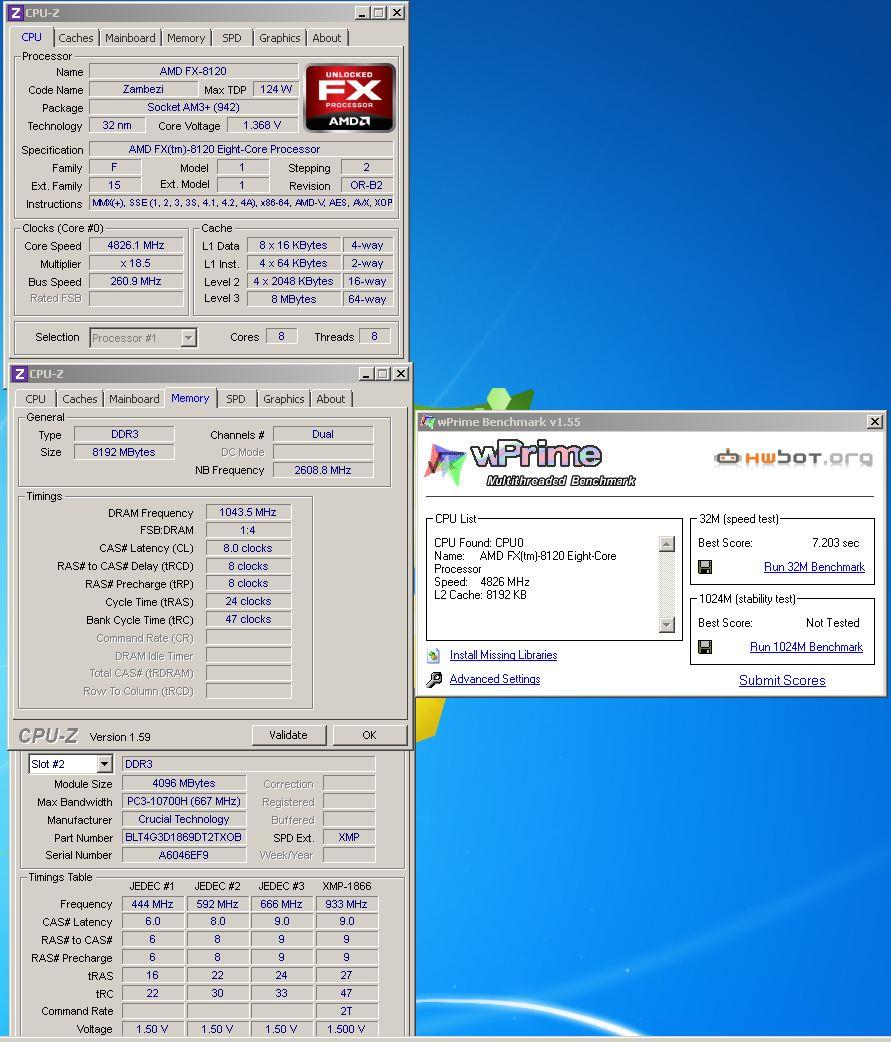Click the Advanced Settings wrench icon
The height and width of the screenshot is (1042, 891).
434,679
